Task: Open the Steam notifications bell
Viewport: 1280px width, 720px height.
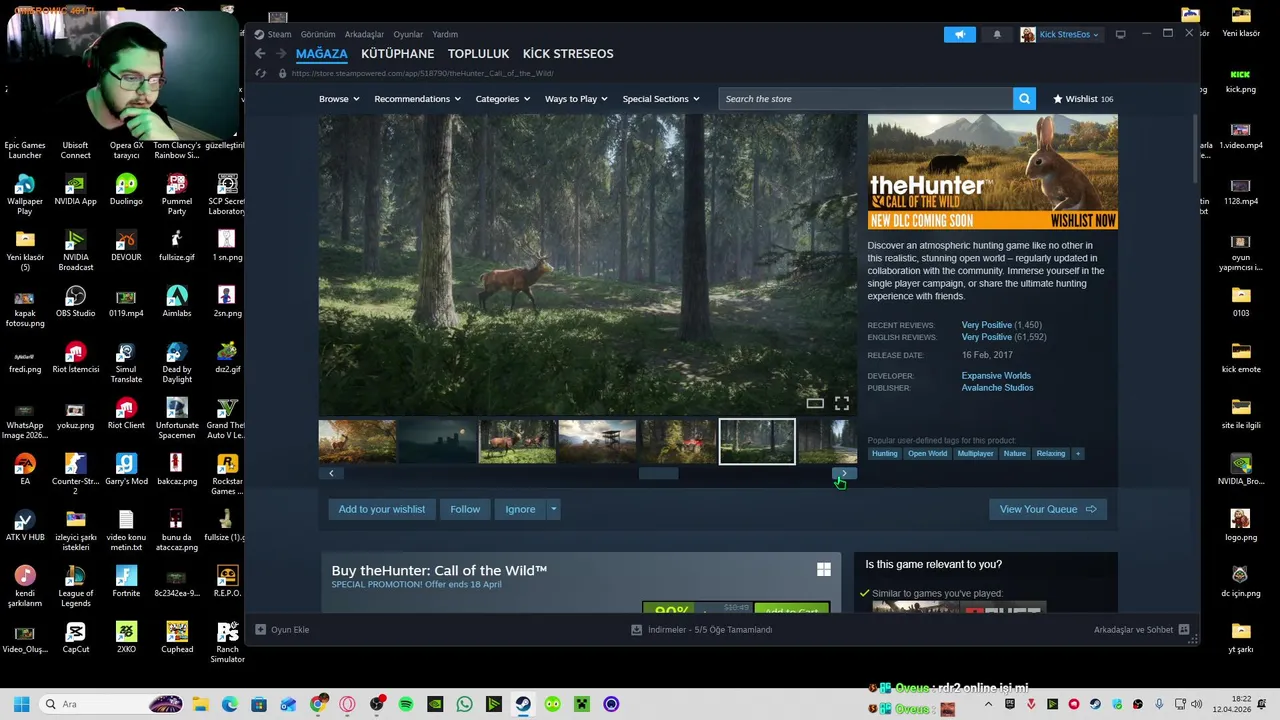Action: pos(997,34)
